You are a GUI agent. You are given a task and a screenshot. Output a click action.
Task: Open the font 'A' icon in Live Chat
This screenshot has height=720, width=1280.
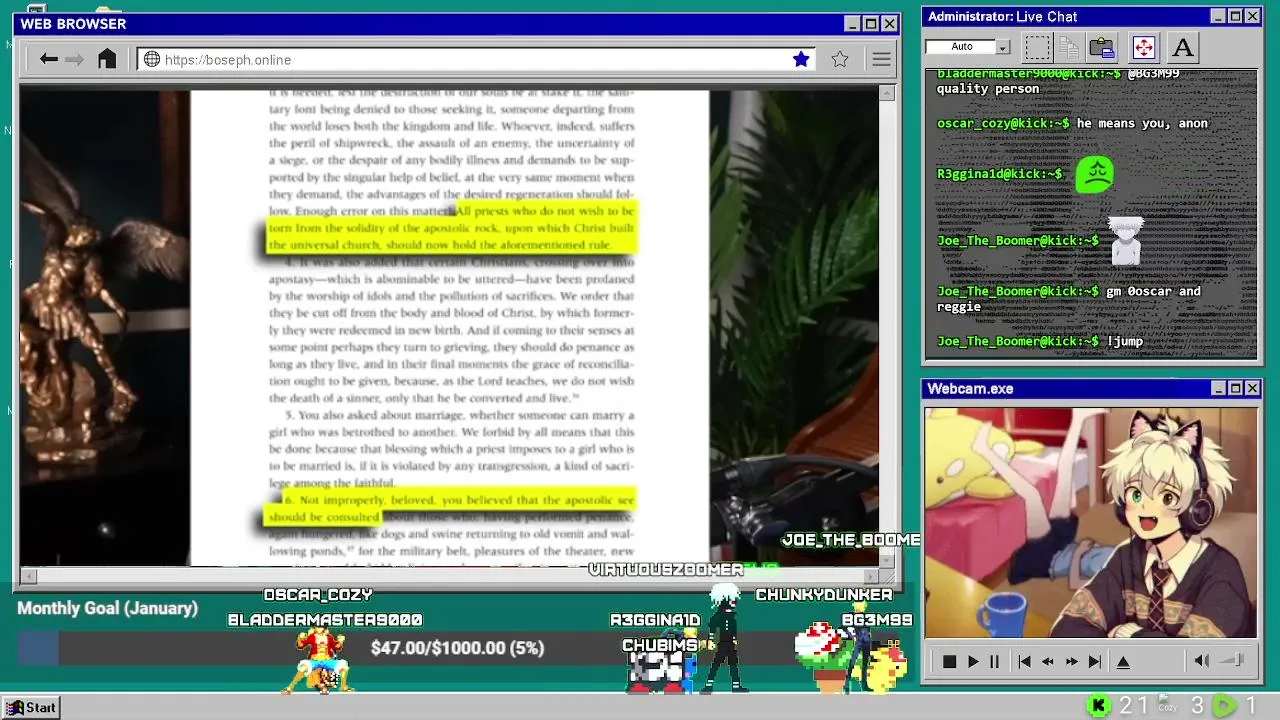[1183, 47]
